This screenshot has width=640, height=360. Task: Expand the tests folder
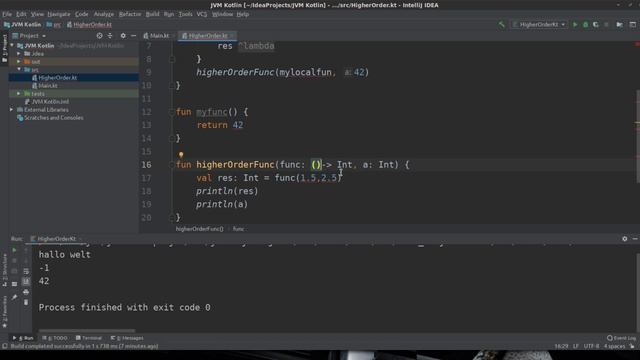(x=19, y=94)
